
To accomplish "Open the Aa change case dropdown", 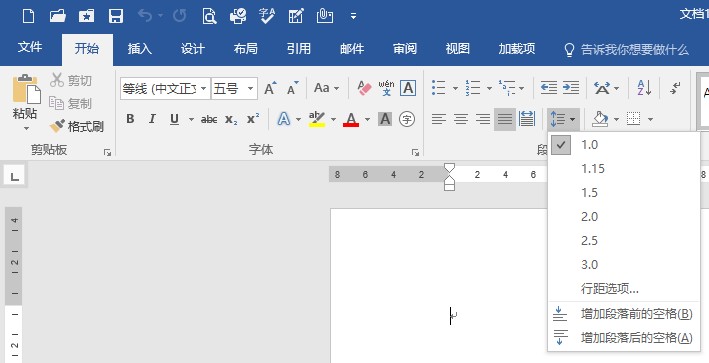I will pos(326,88).
